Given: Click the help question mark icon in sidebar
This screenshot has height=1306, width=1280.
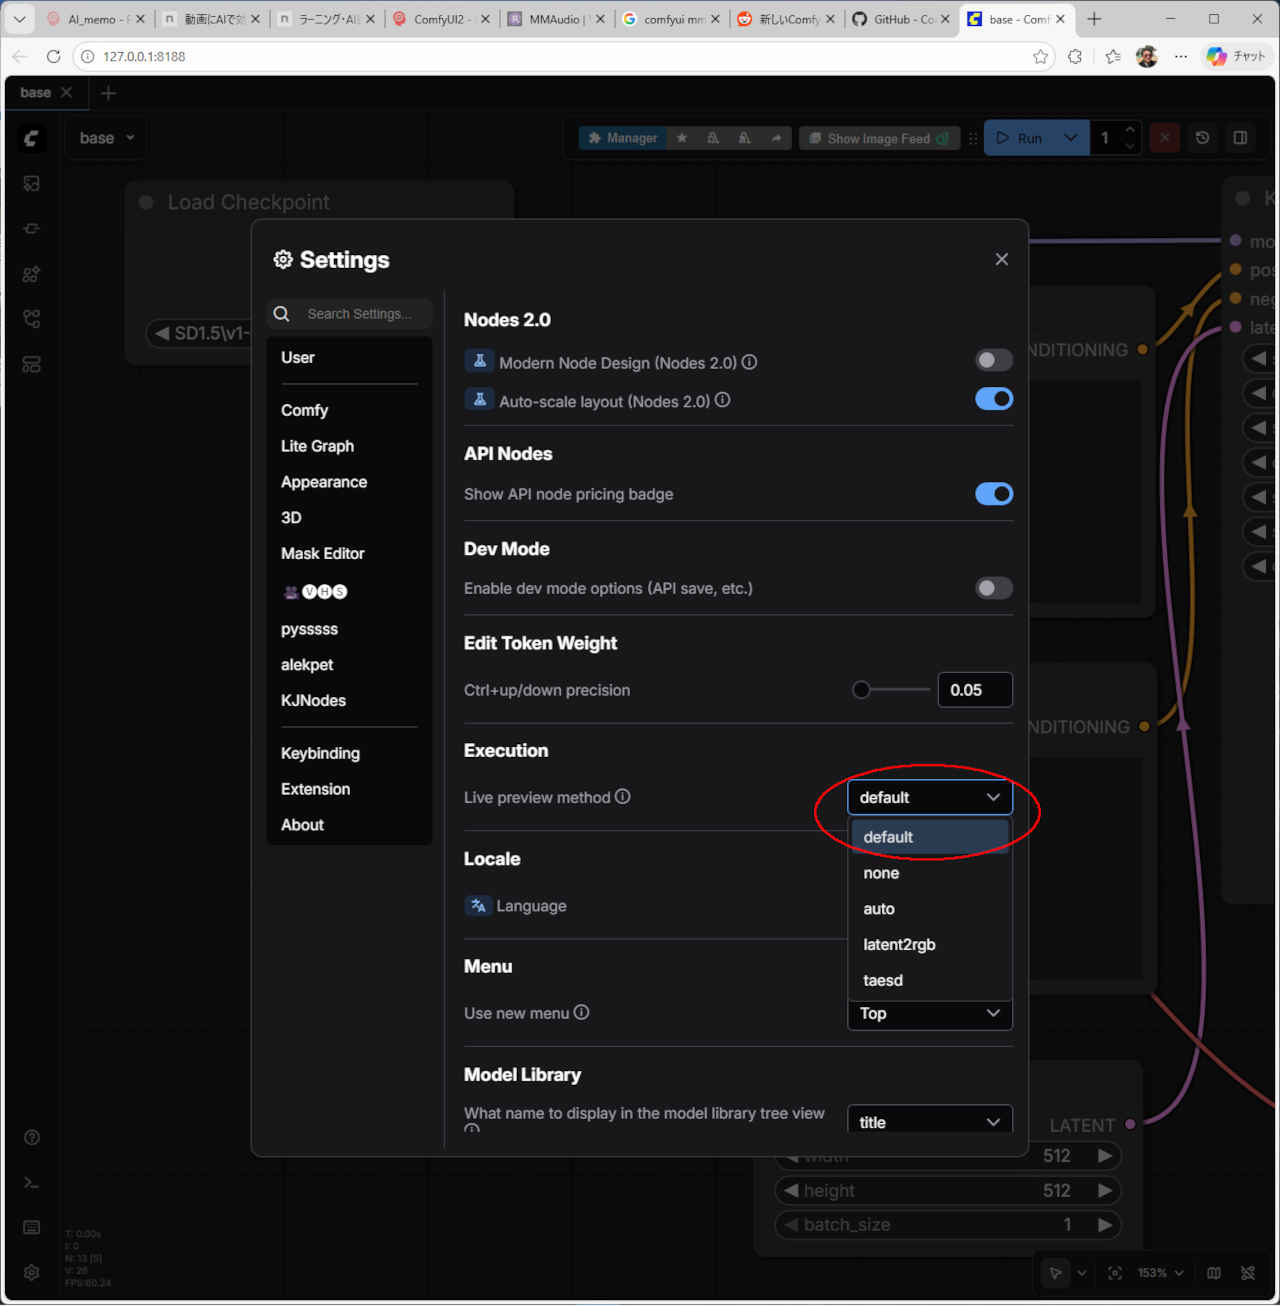Looking at the screenshot, I should [32, 1137].
